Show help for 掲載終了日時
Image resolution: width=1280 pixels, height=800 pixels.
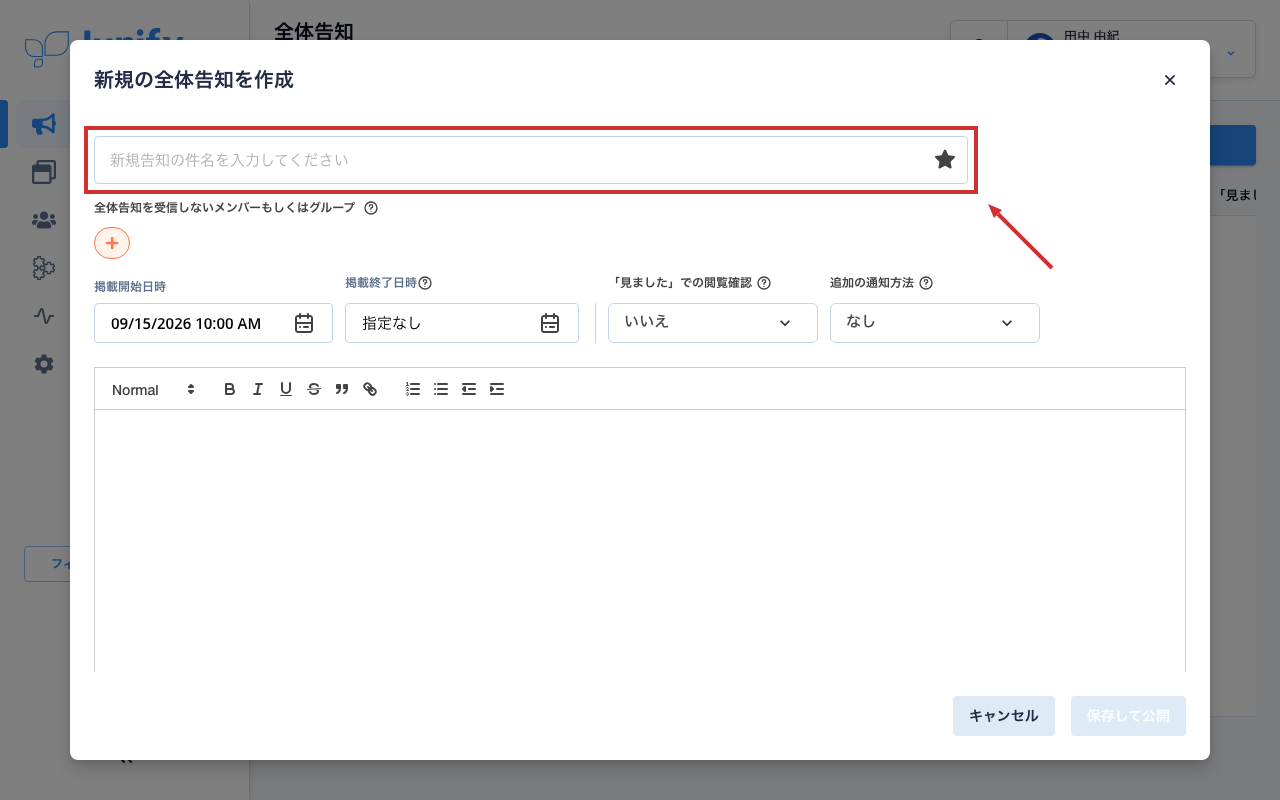425,283
